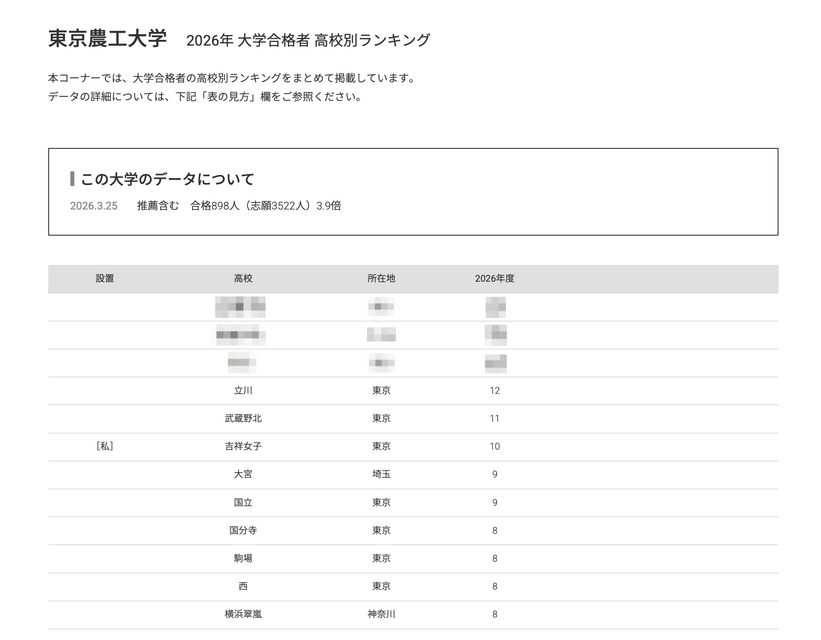Select the school name 西

point(243,587)
